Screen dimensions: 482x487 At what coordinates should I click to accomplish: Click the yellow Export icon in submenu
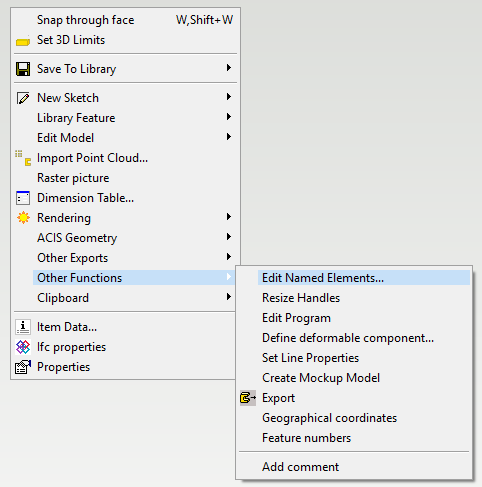pos(248,398)
